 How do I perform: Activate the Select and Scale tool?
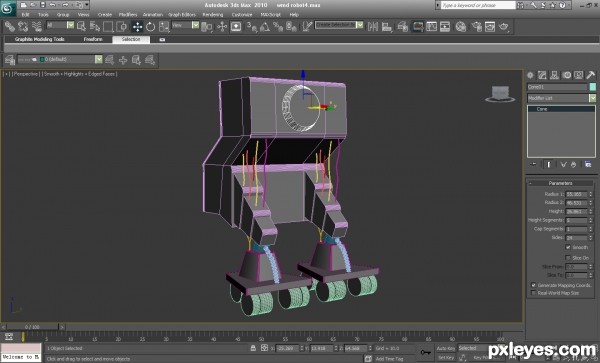[164, 26]
